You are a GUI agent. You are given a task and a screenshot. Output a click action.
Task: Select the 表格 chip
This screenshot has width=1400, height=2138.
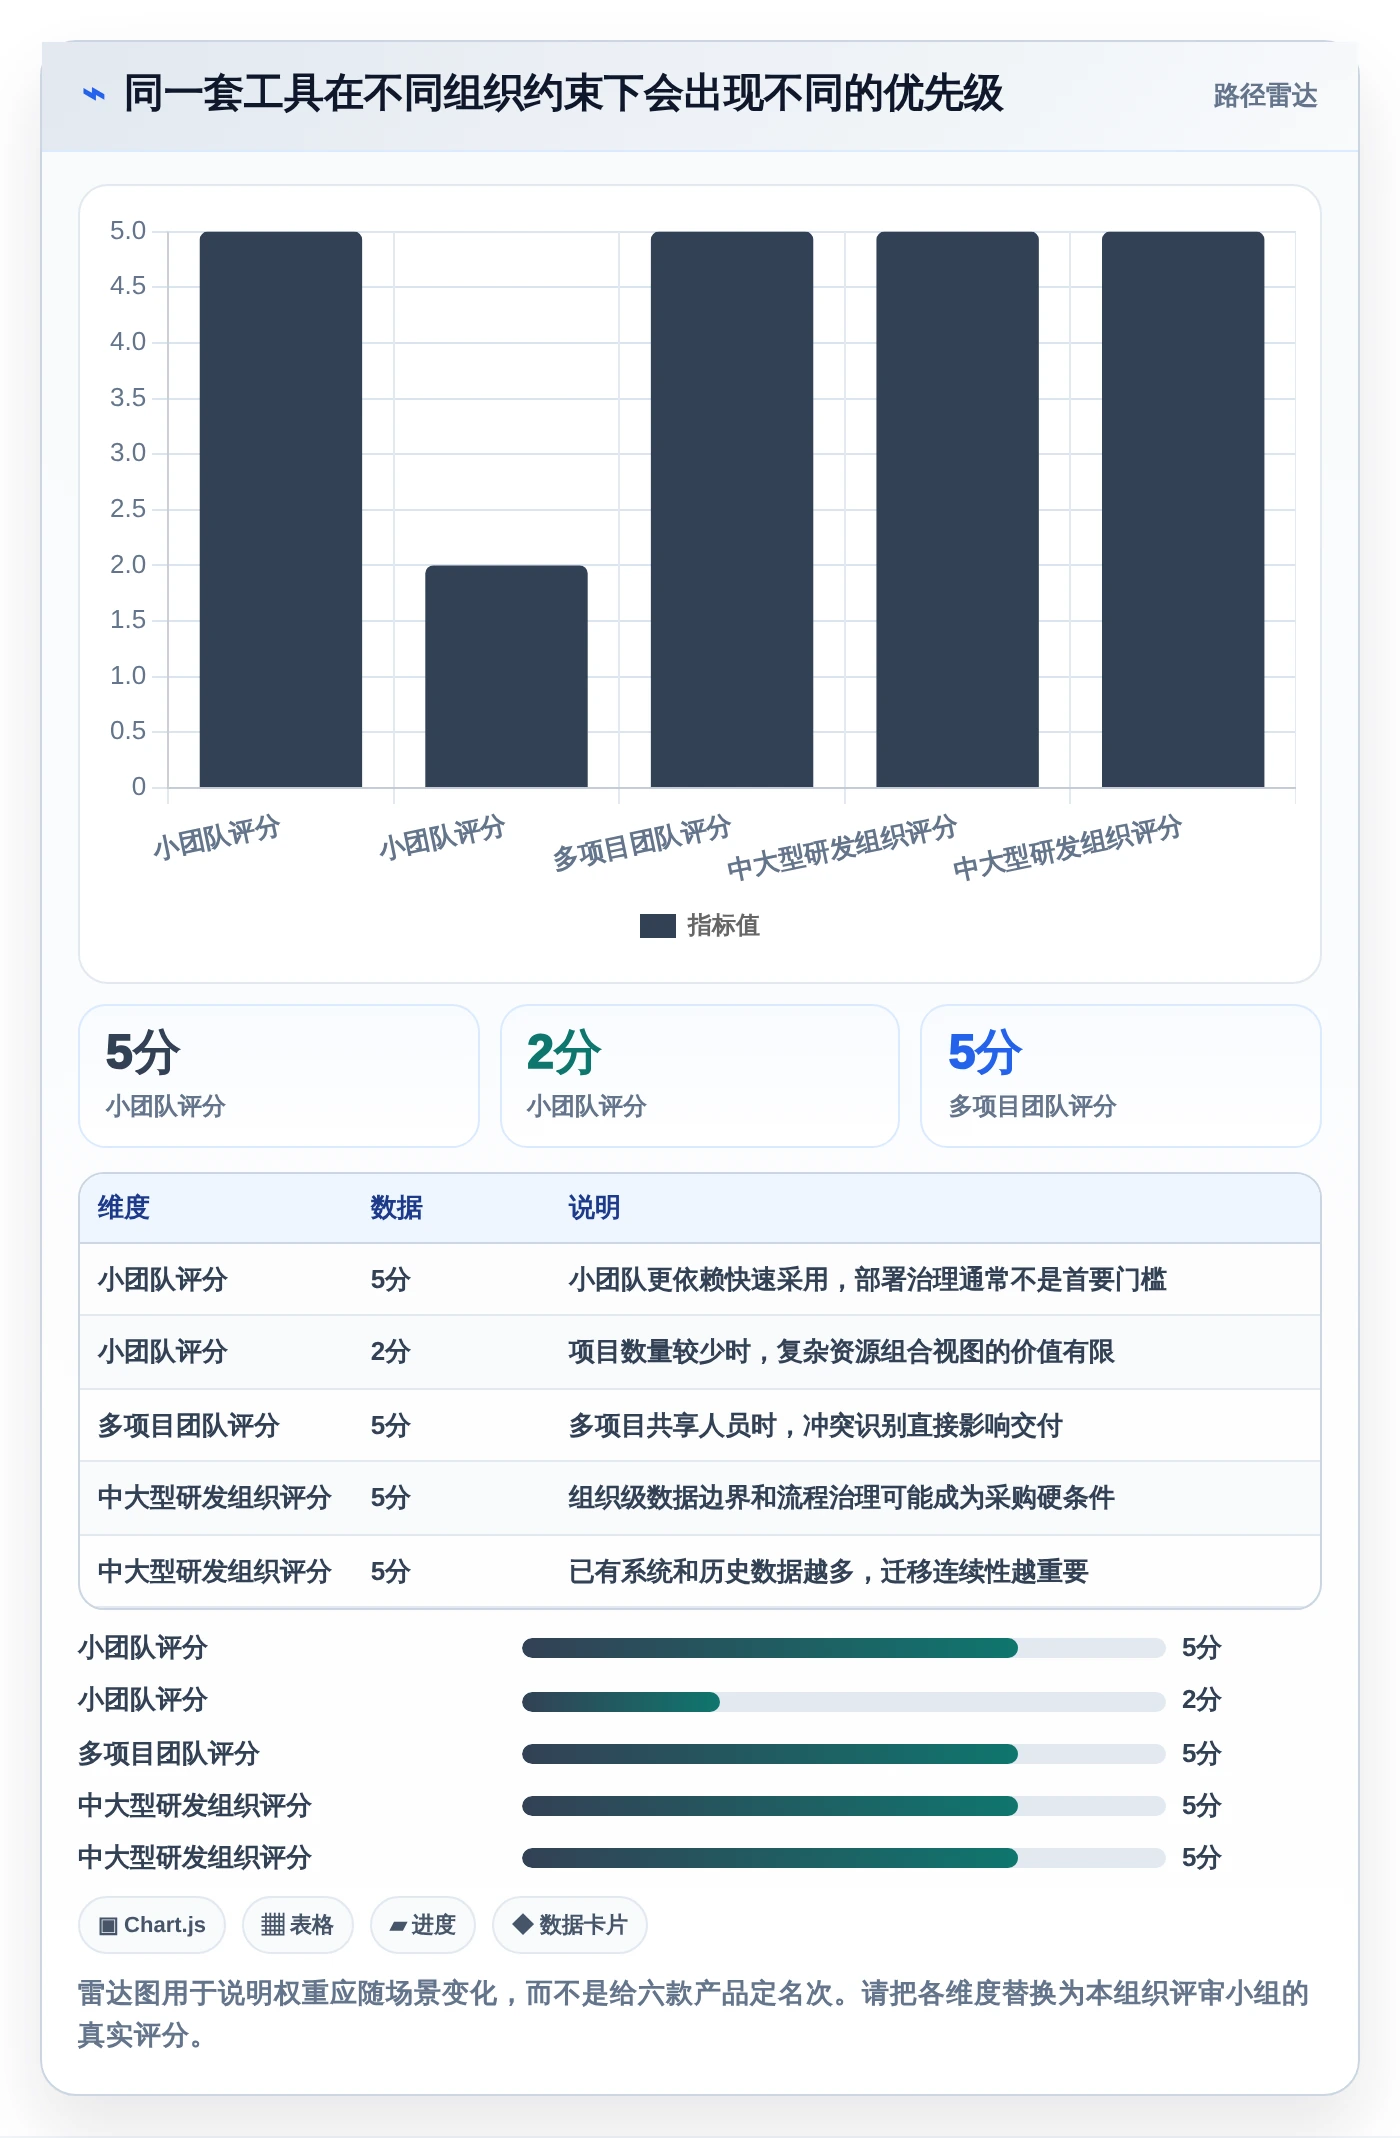(297, 1925)
